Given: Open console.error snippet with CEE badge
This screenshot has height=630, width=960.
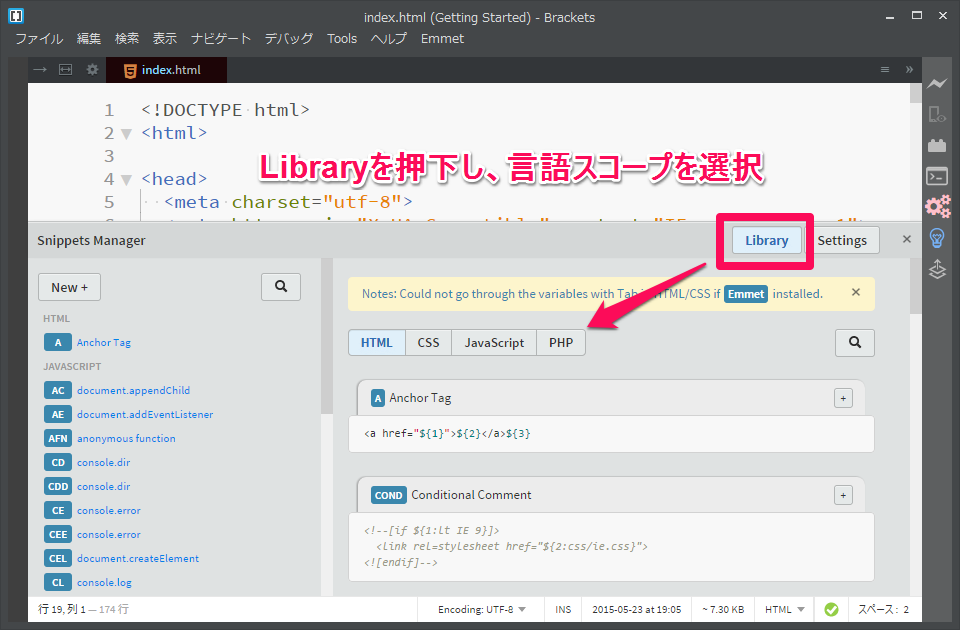Looking at the screenshot, I should (x=109, y=534).
